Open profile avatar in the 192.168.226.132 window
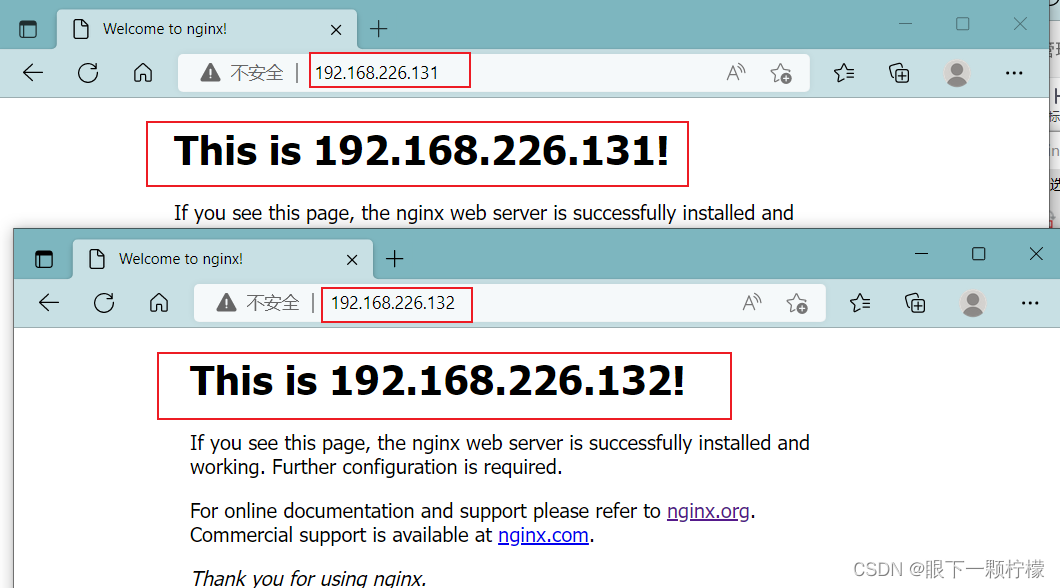The width and height of the screenshot is (1060, 588). (x=973, y=303)
